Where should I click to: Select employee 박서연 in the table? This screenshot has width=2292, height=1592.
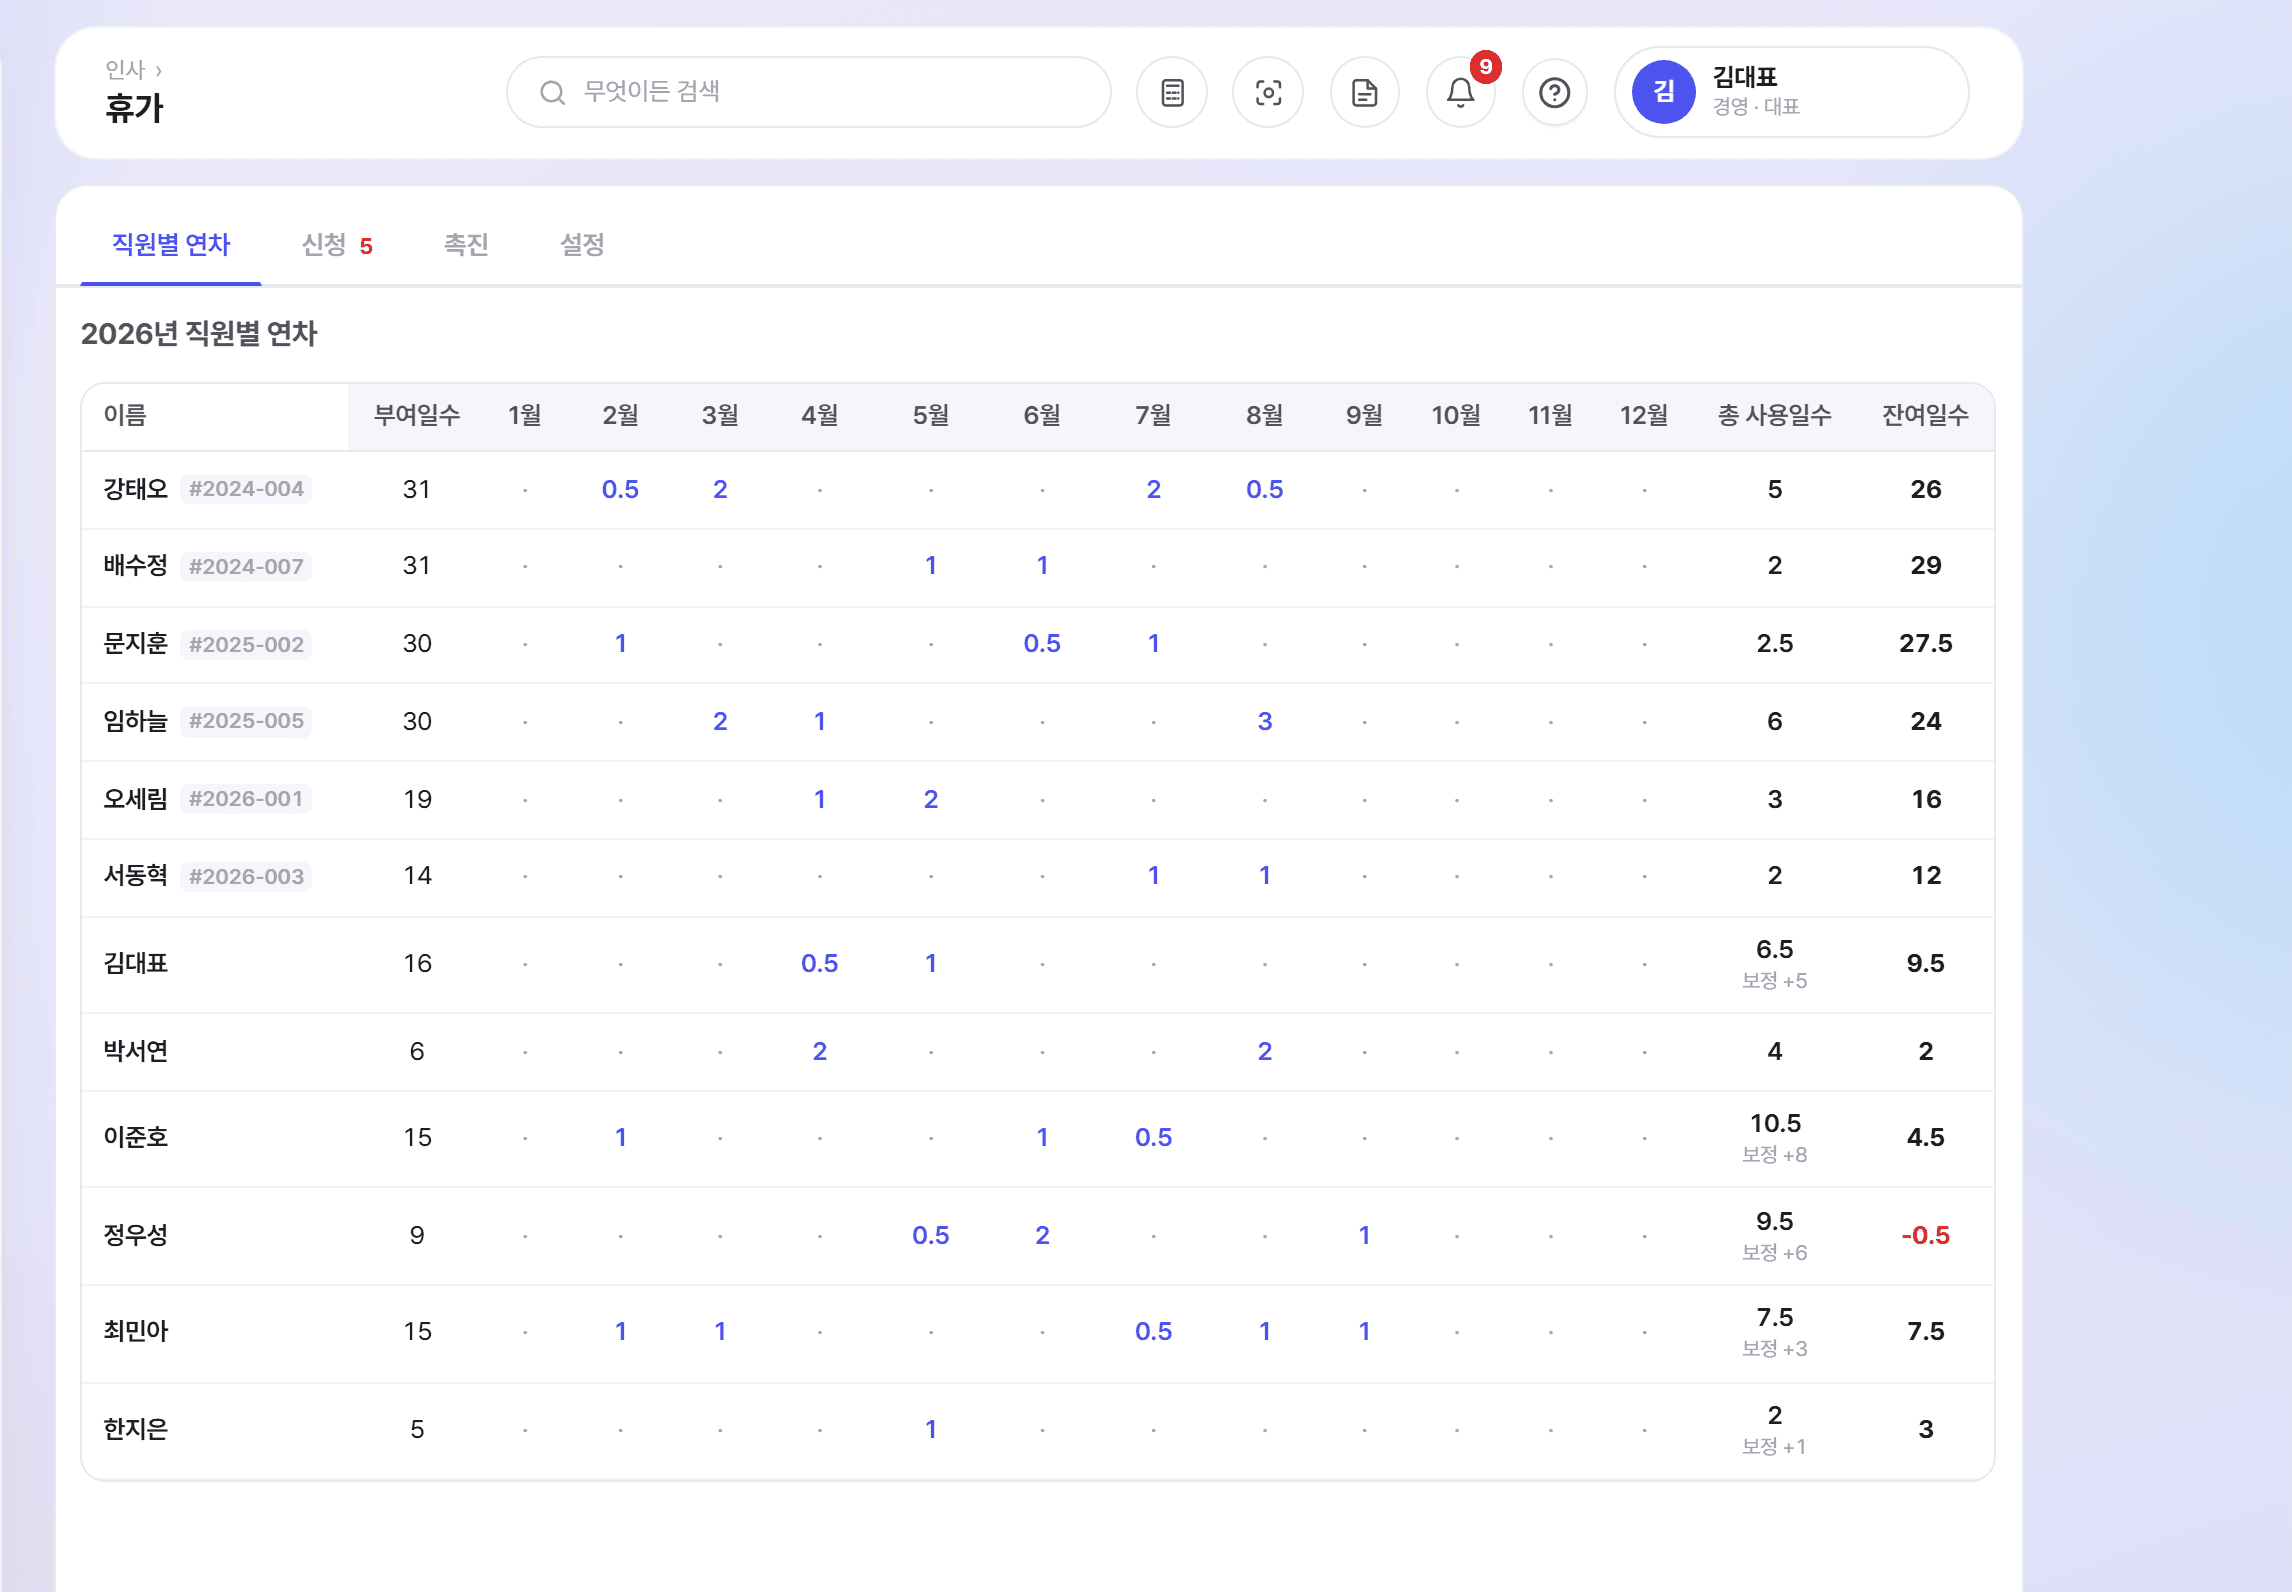tap(136, 1051)
